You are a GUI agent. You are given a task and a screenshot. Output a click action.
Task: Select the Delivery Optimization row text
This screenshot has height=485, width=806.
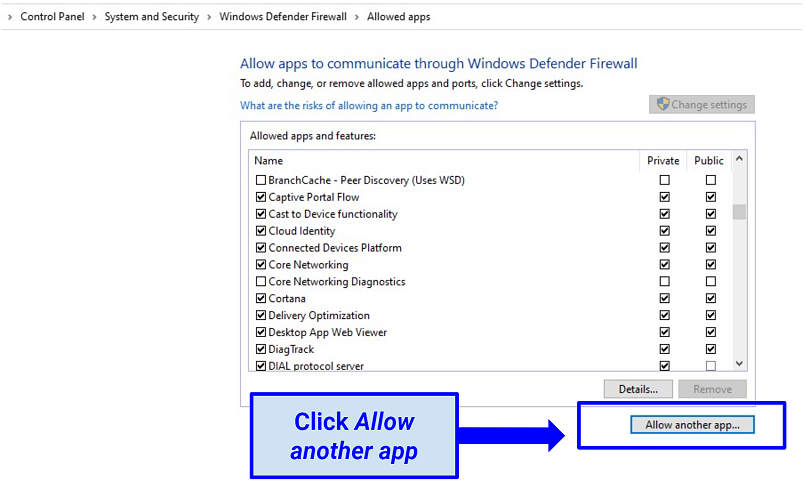319,315
